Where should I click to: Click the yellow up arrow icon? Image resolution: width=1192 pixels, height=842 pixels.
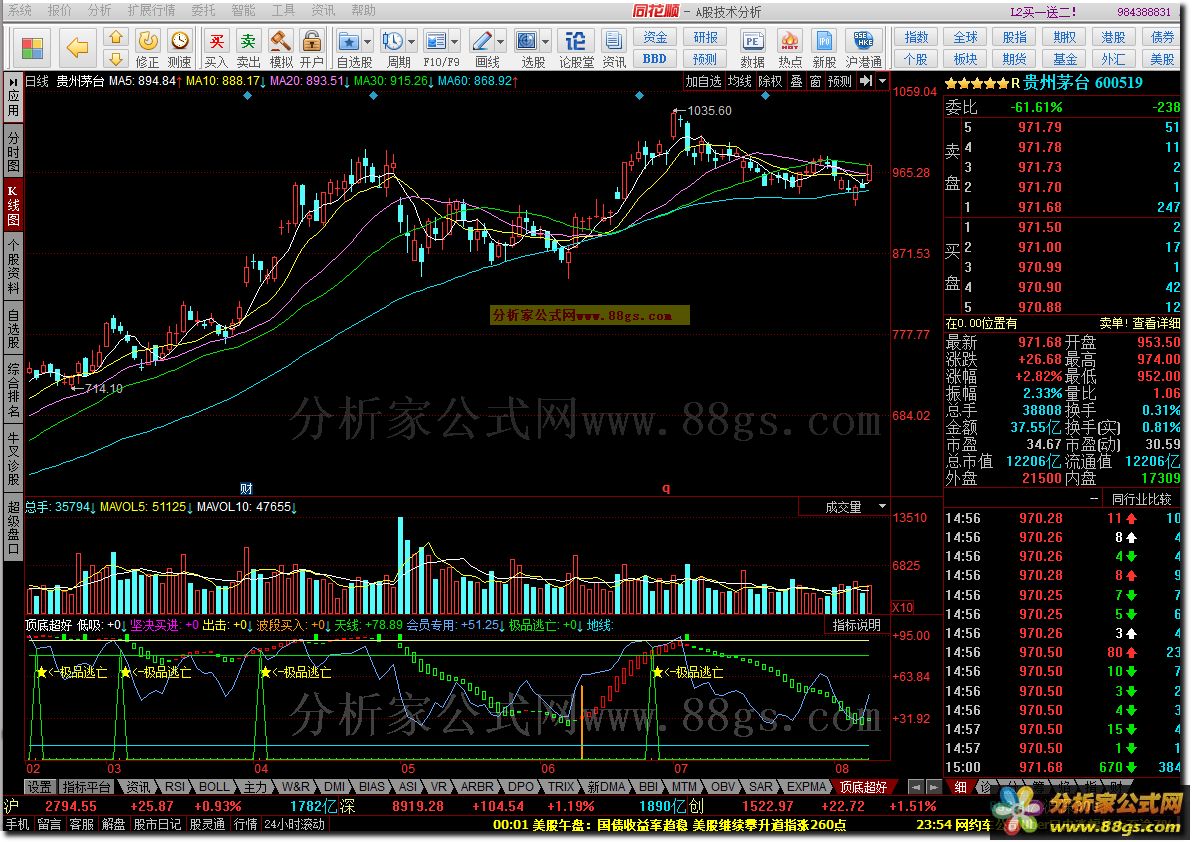point(116,37)
